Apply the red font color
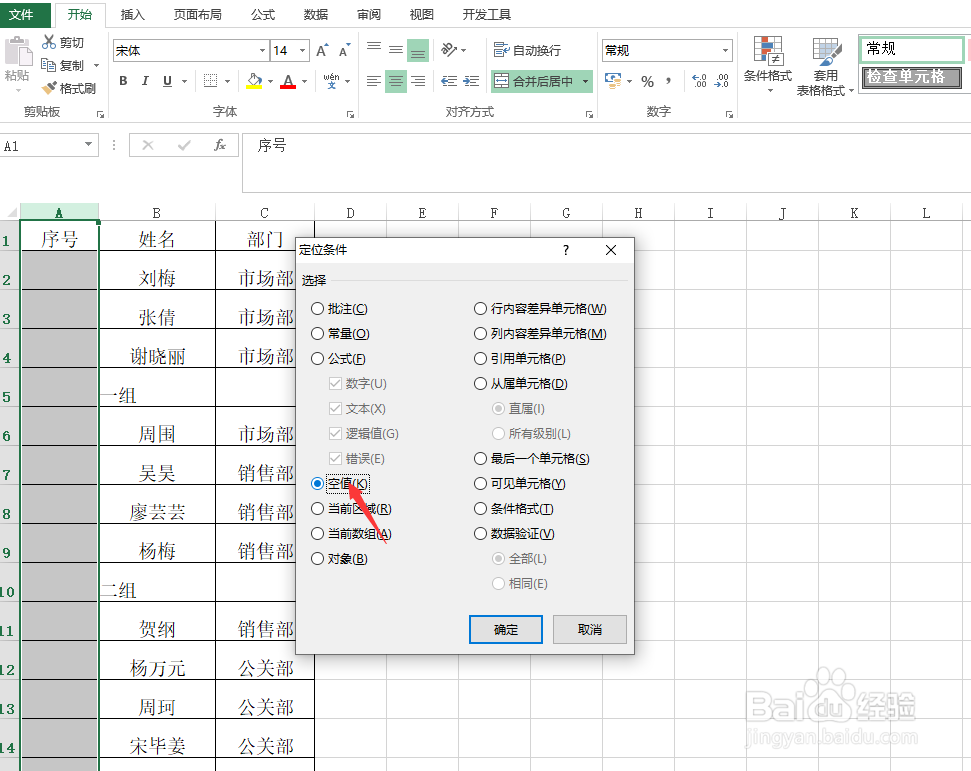Screen dimensions: 971x771 [x=288, y=81]
